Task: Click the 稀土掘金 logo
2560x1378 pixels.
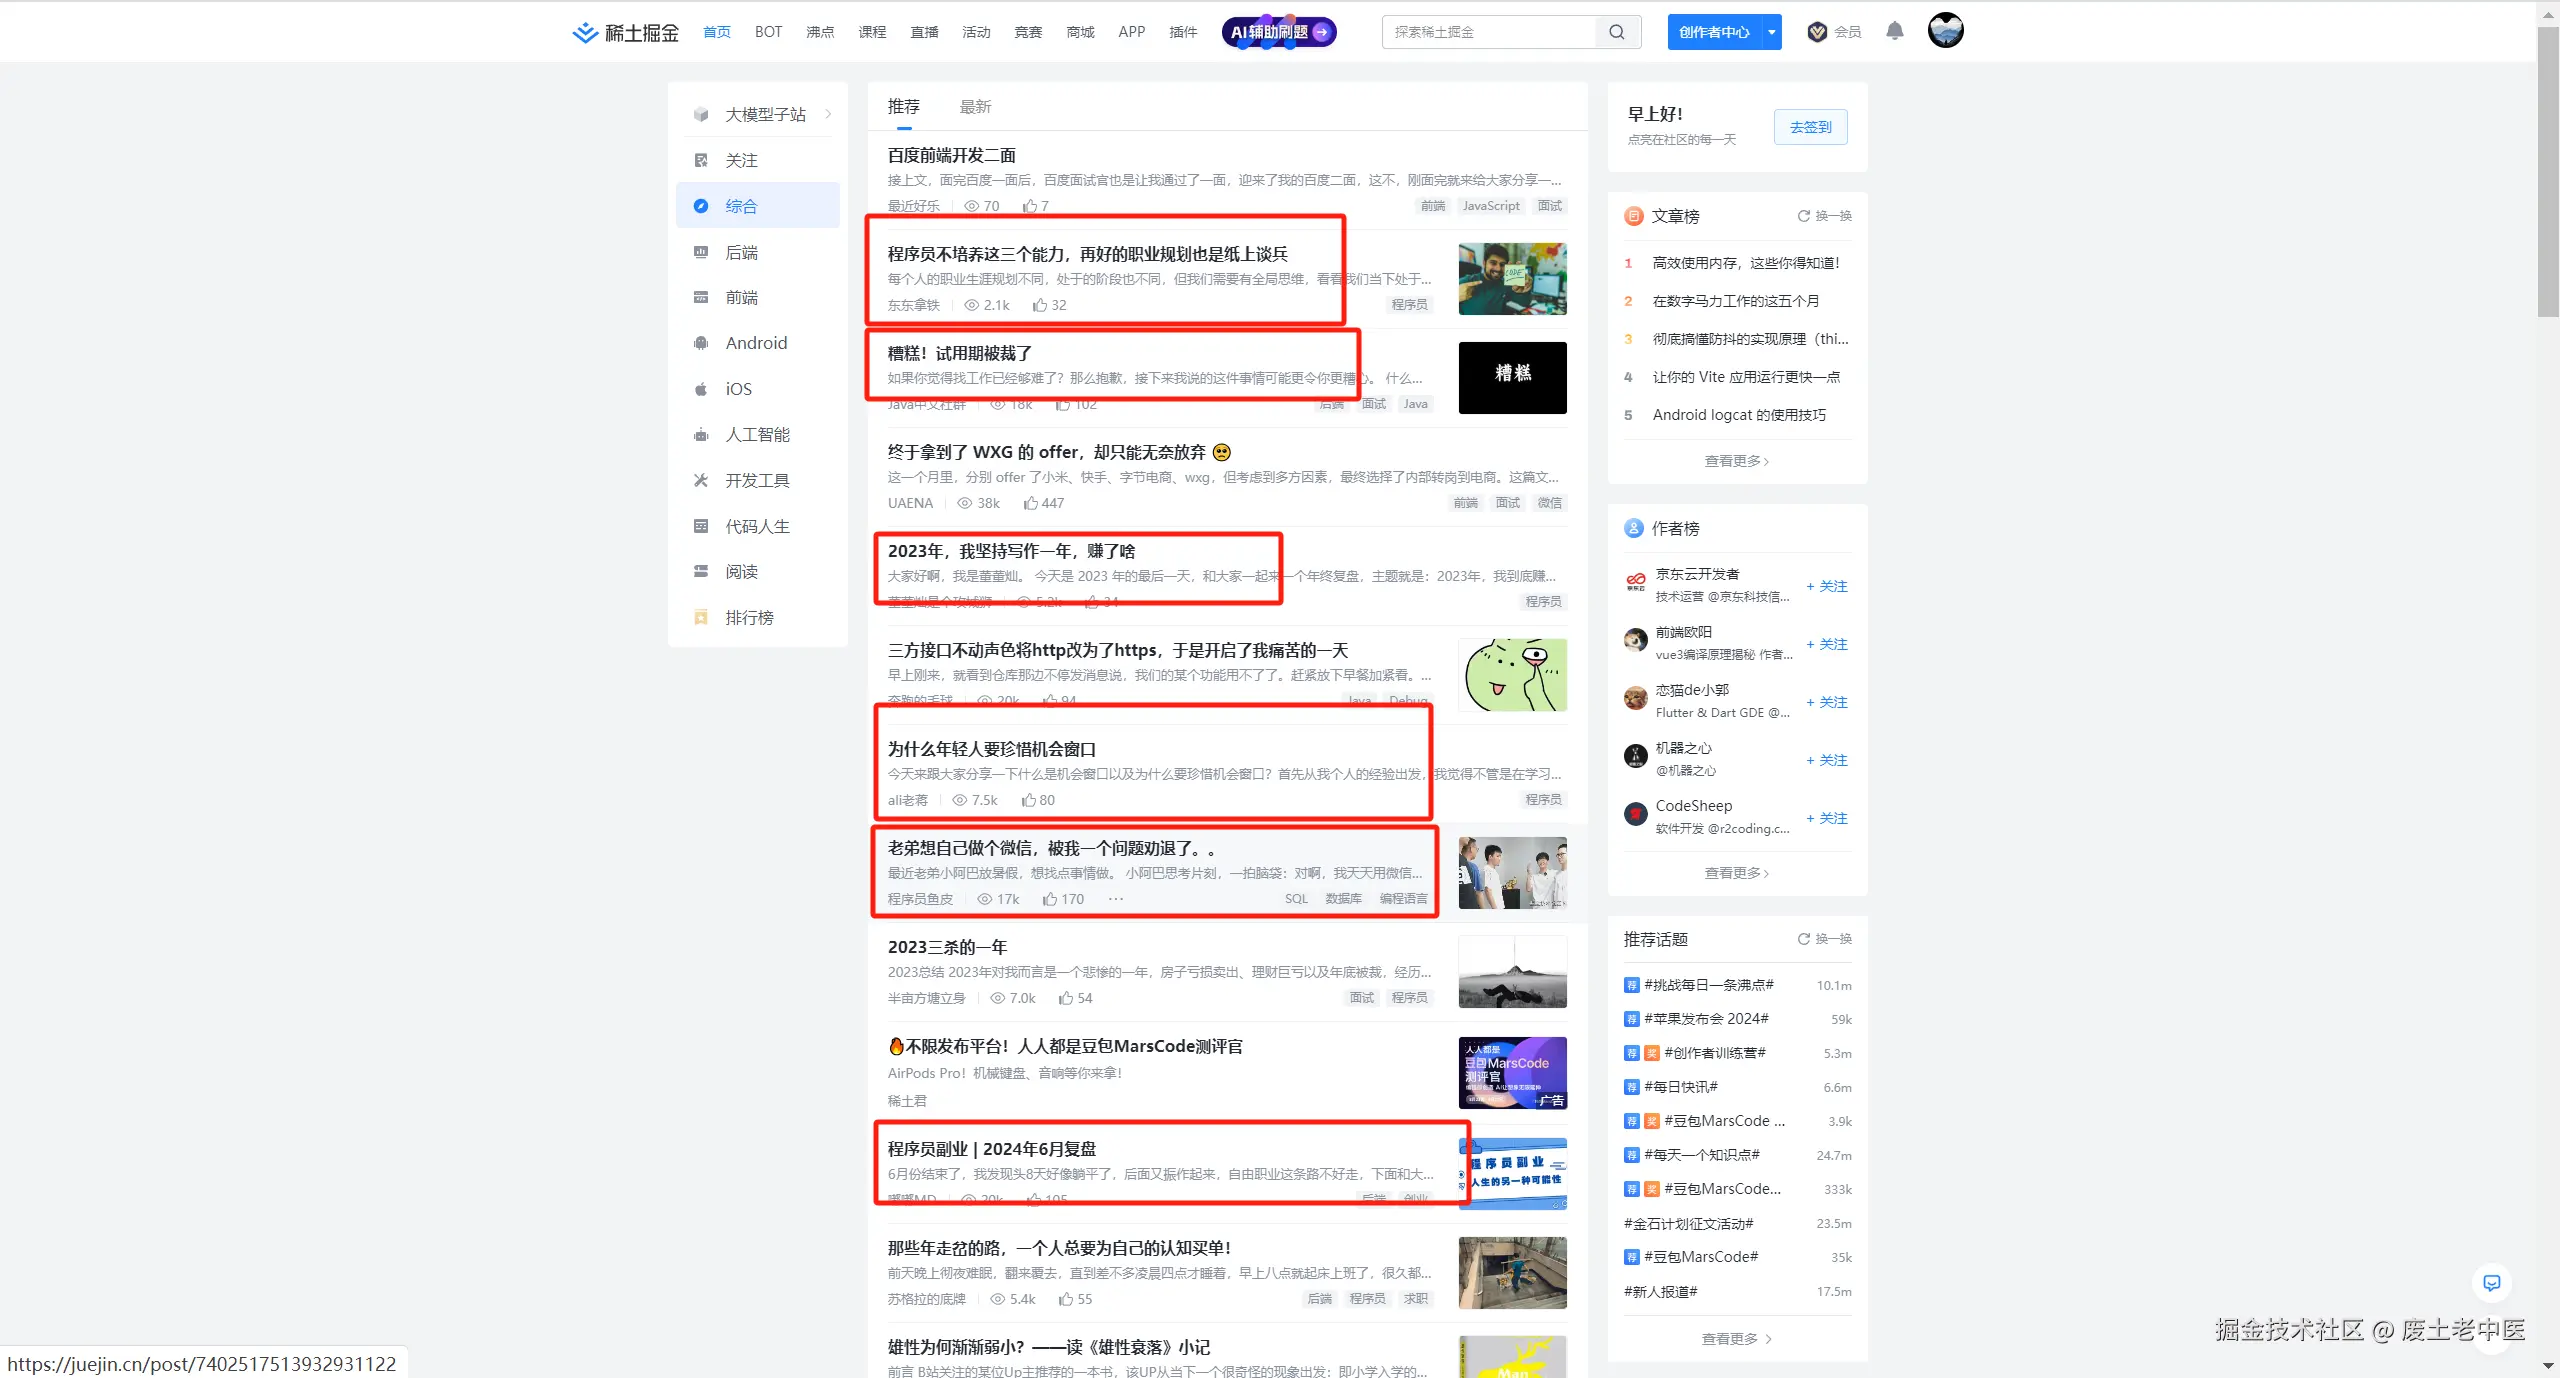Action: coord(626,32)
